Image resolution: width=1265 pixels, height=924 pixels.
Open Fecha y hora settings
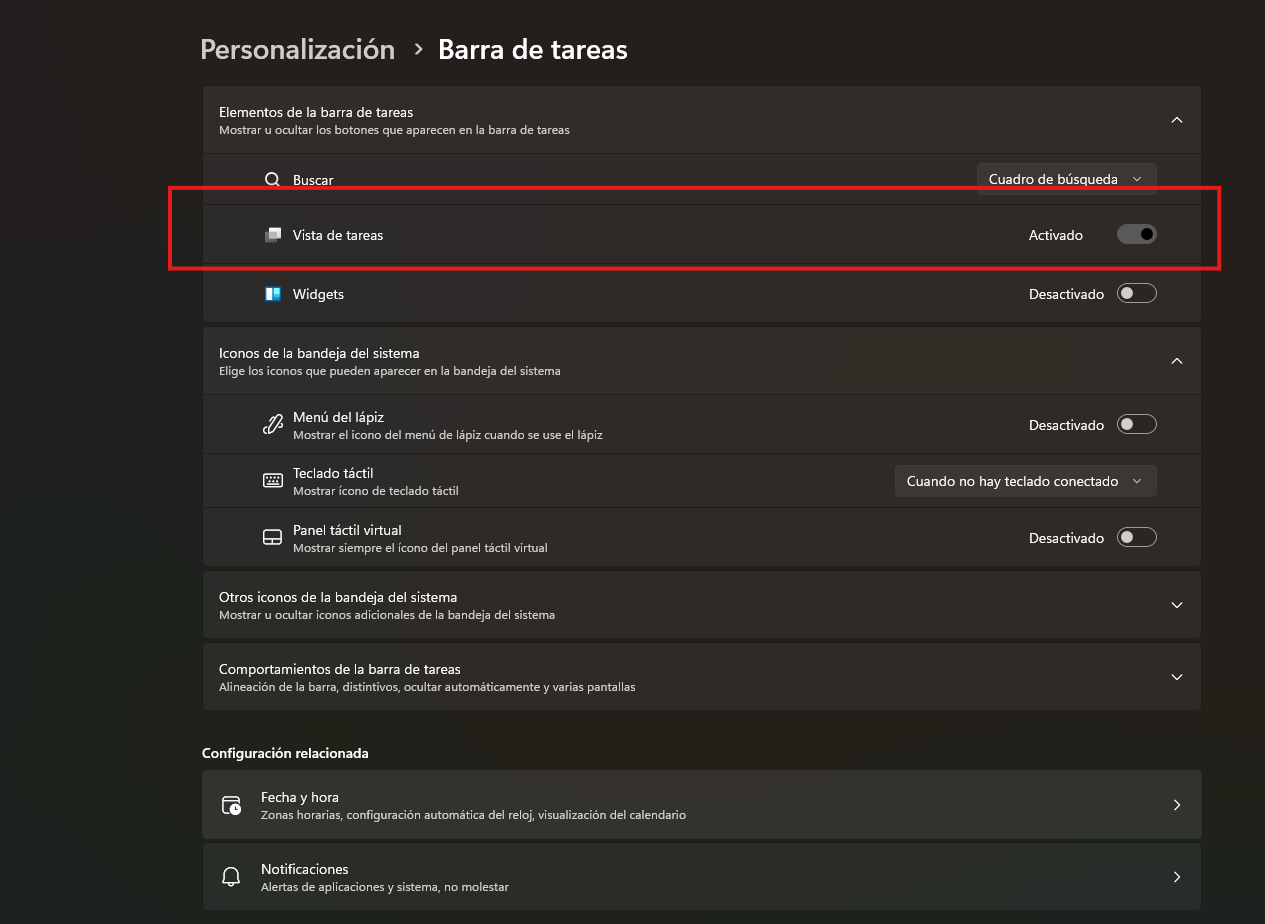coord(700,805)
